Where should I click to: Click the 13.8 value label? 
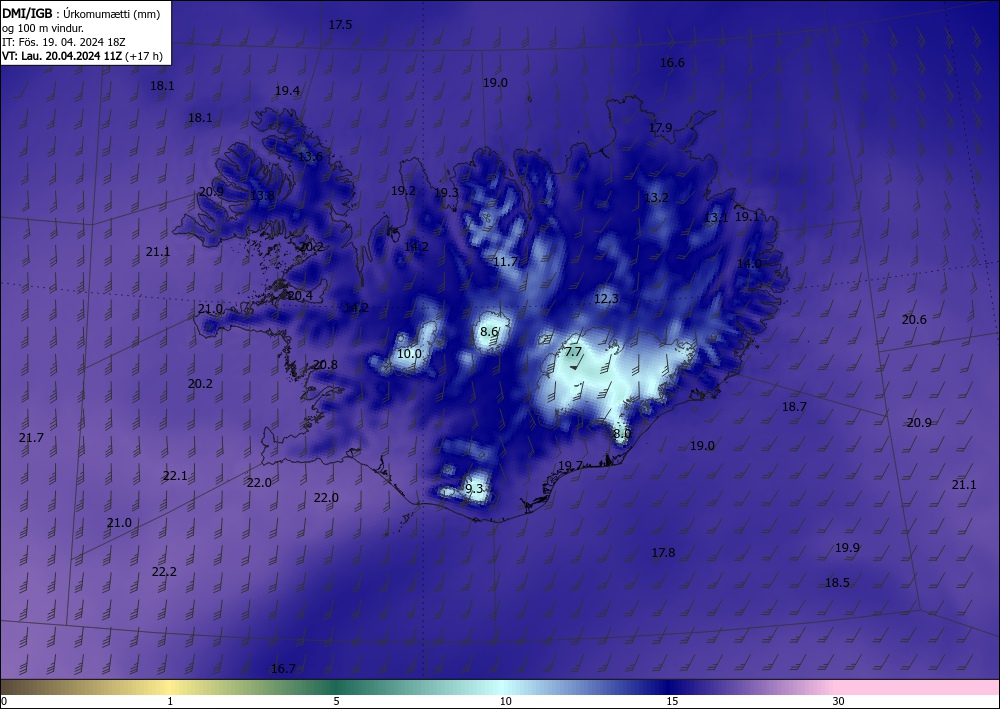tap(262, 195)
